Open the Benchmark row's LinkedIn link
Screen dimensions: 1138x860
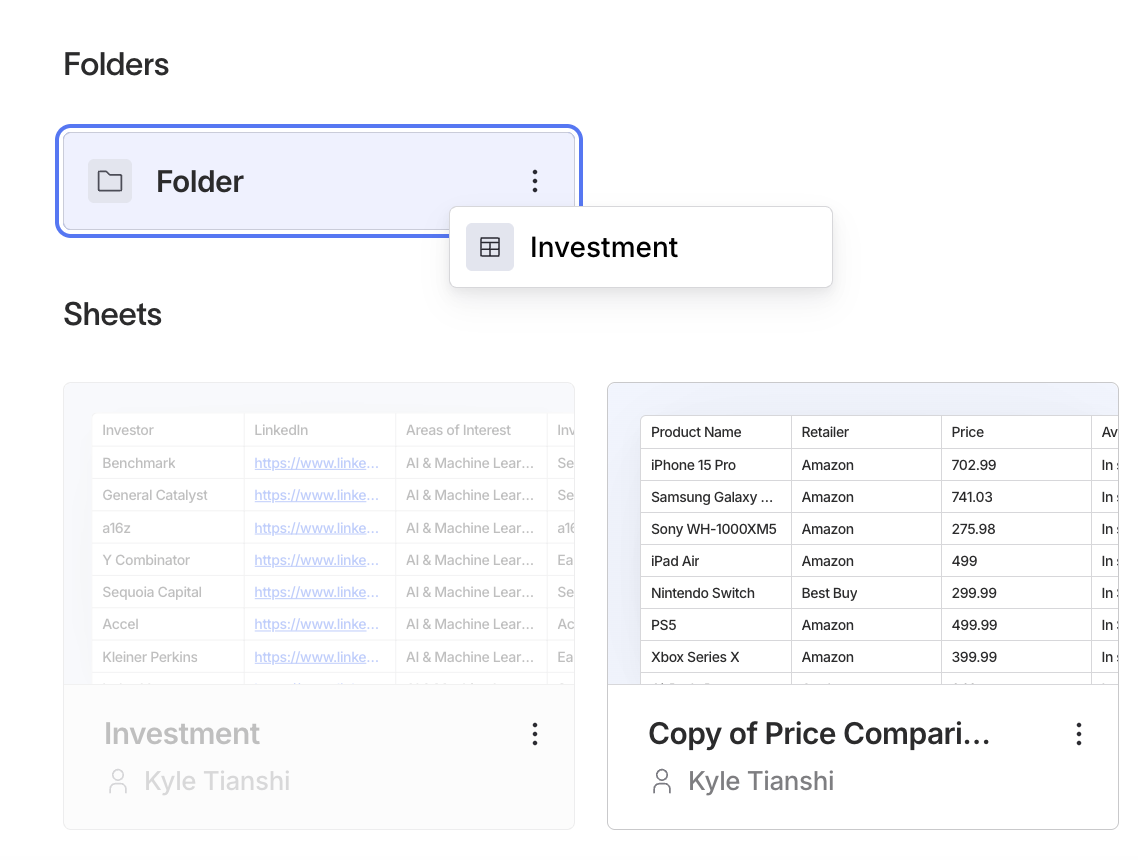pyautogui.click(x=317, y=463)
